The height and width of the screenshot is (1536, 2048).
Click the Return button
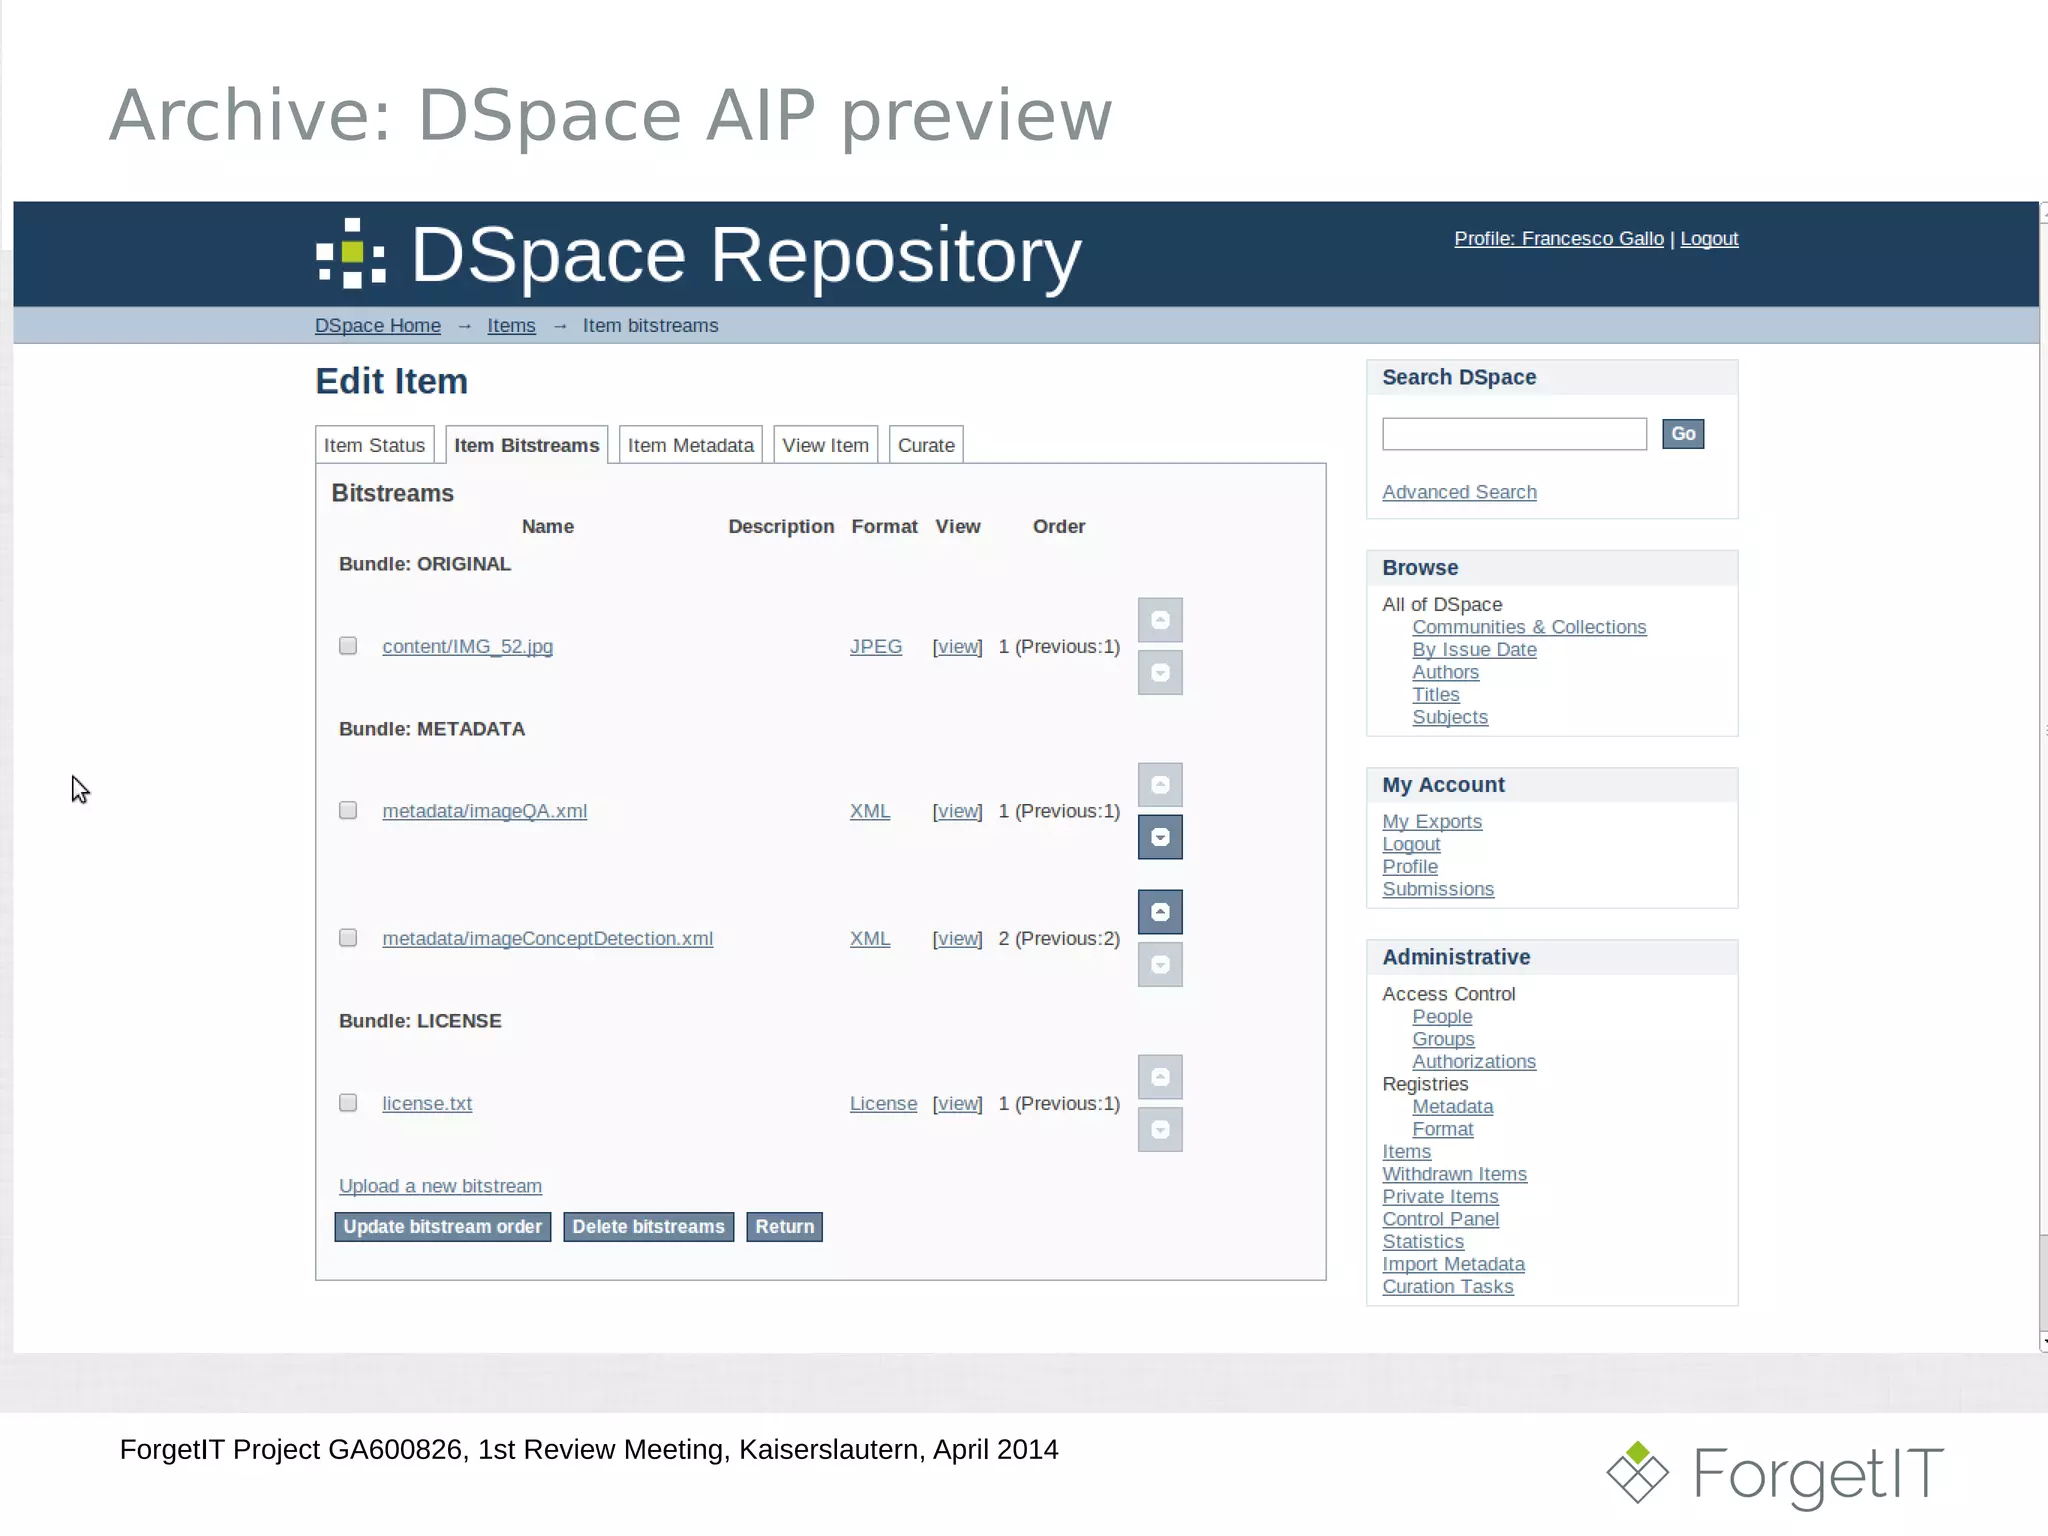tap(785, 1227)
